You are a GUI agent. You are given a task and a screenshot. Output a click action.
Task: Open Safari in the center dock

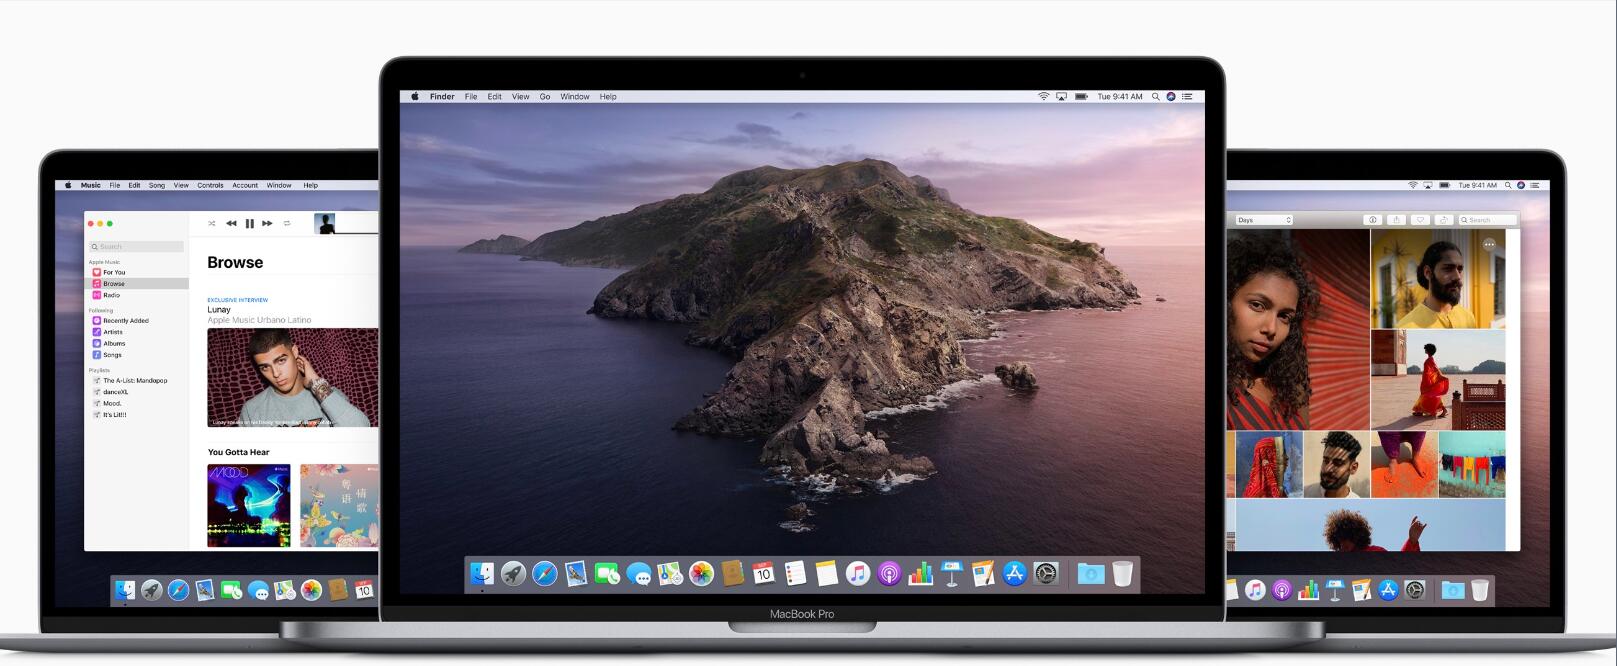click(x=545, y=574)
